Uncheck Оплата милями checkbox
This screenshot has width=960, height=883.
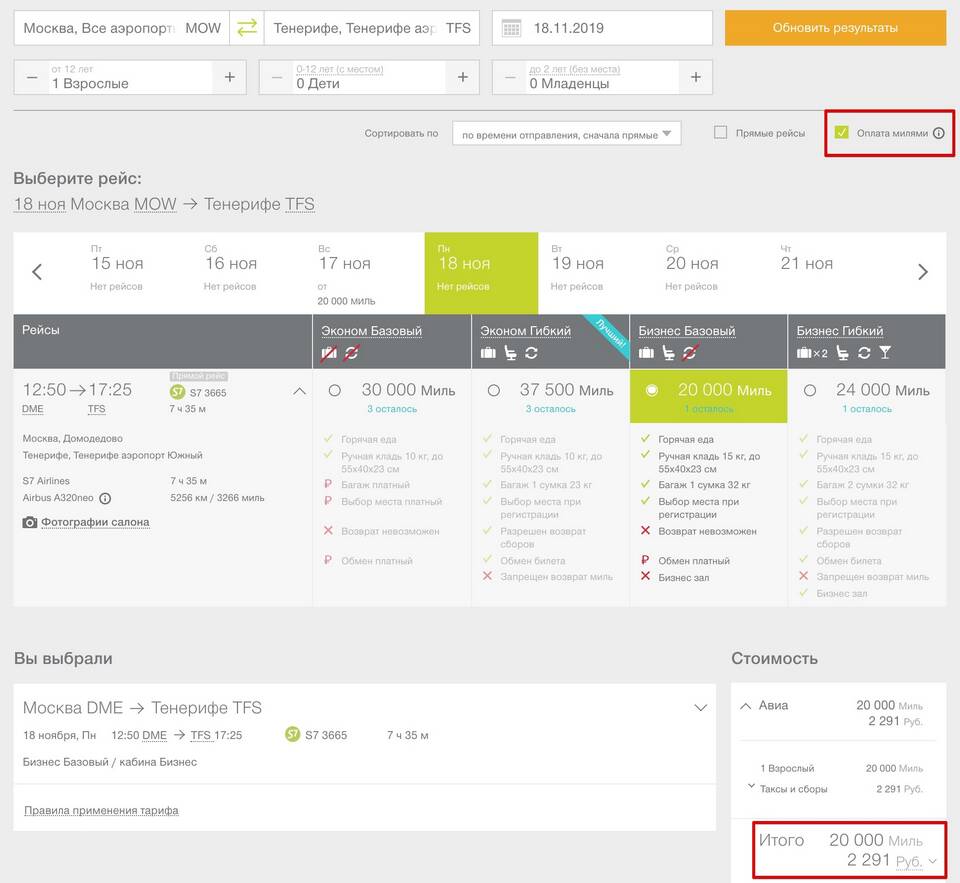point(841,133)
